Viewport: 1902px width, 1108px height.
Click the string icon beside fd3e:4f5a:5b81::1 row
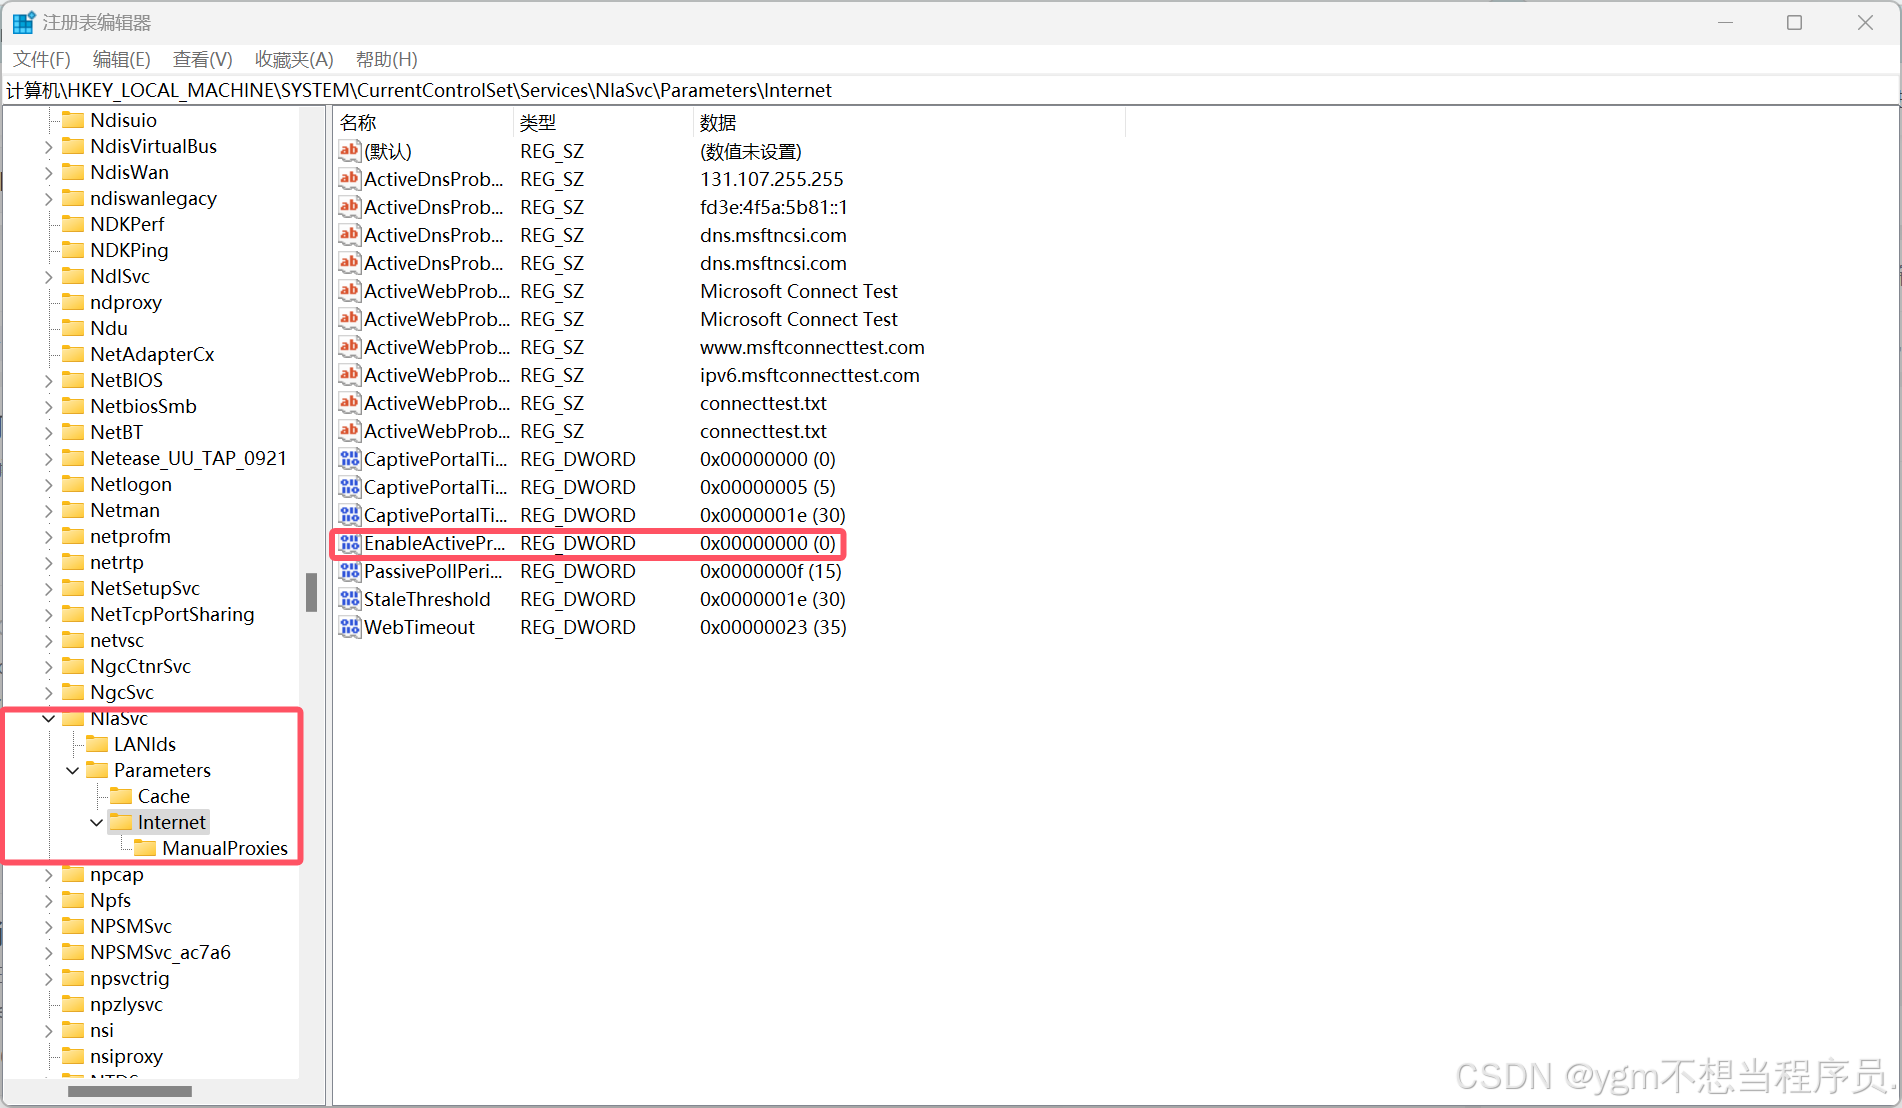[x=349, y=207]
